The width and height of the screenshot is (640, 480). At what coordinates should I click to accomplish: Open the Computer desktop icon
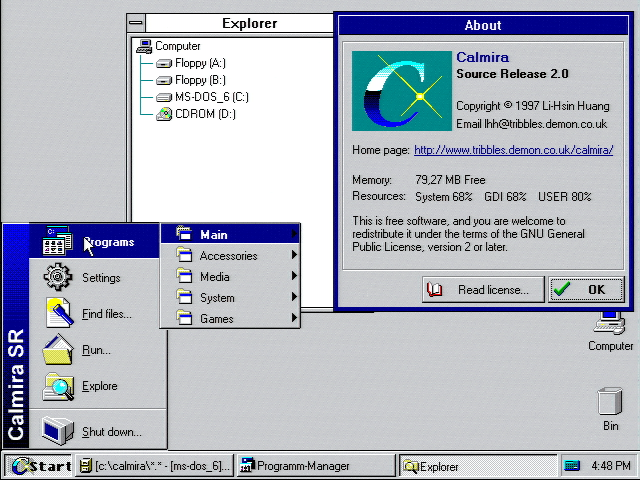pos(609,323)
